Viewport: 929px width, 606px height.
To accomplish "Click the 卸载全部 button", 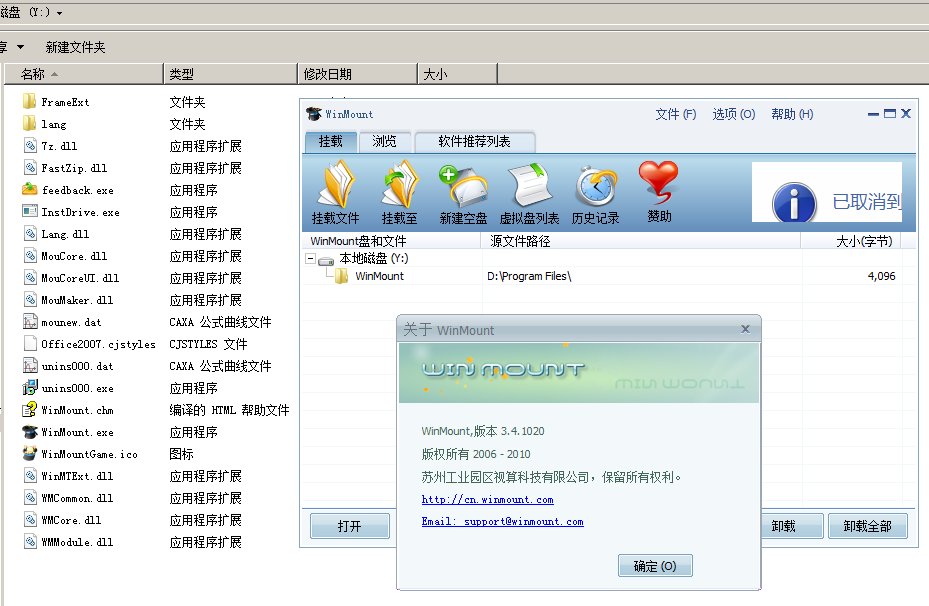I will coord(867,526).
